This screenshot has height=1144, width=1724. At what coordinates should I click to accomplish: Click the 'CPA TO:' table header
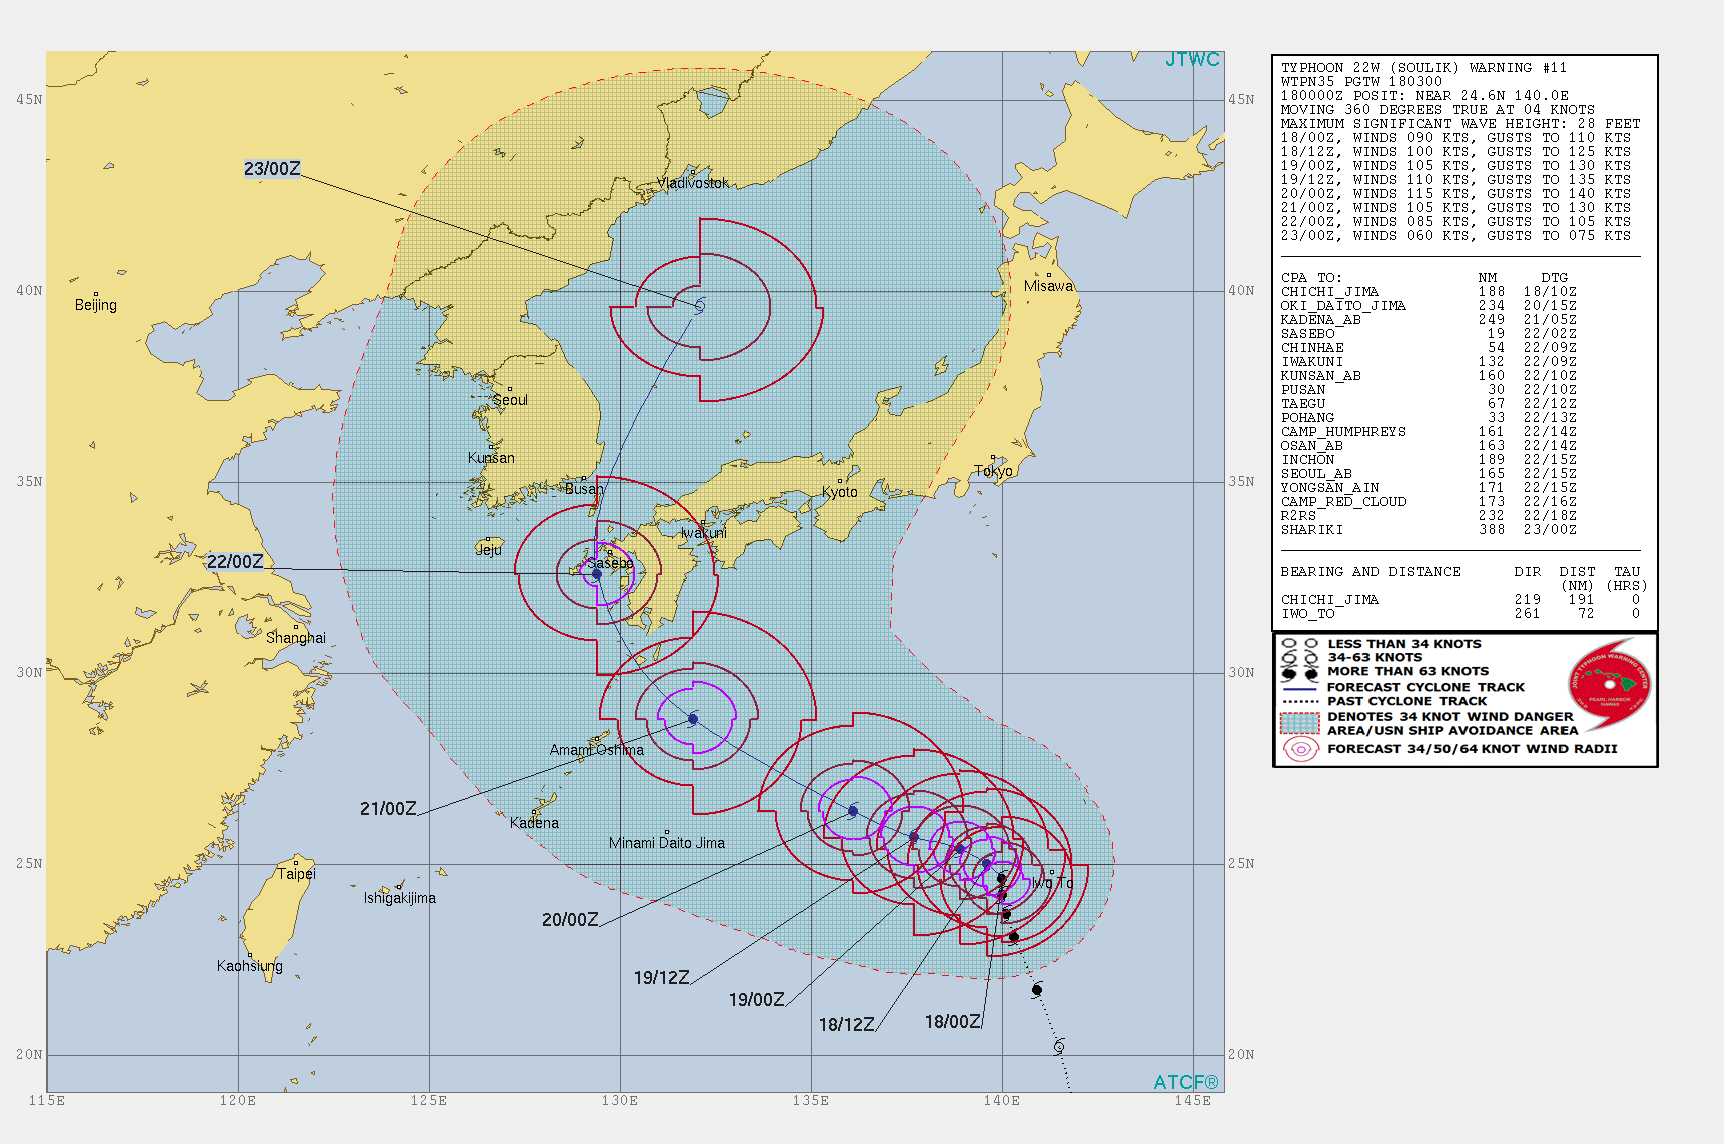1311,278
